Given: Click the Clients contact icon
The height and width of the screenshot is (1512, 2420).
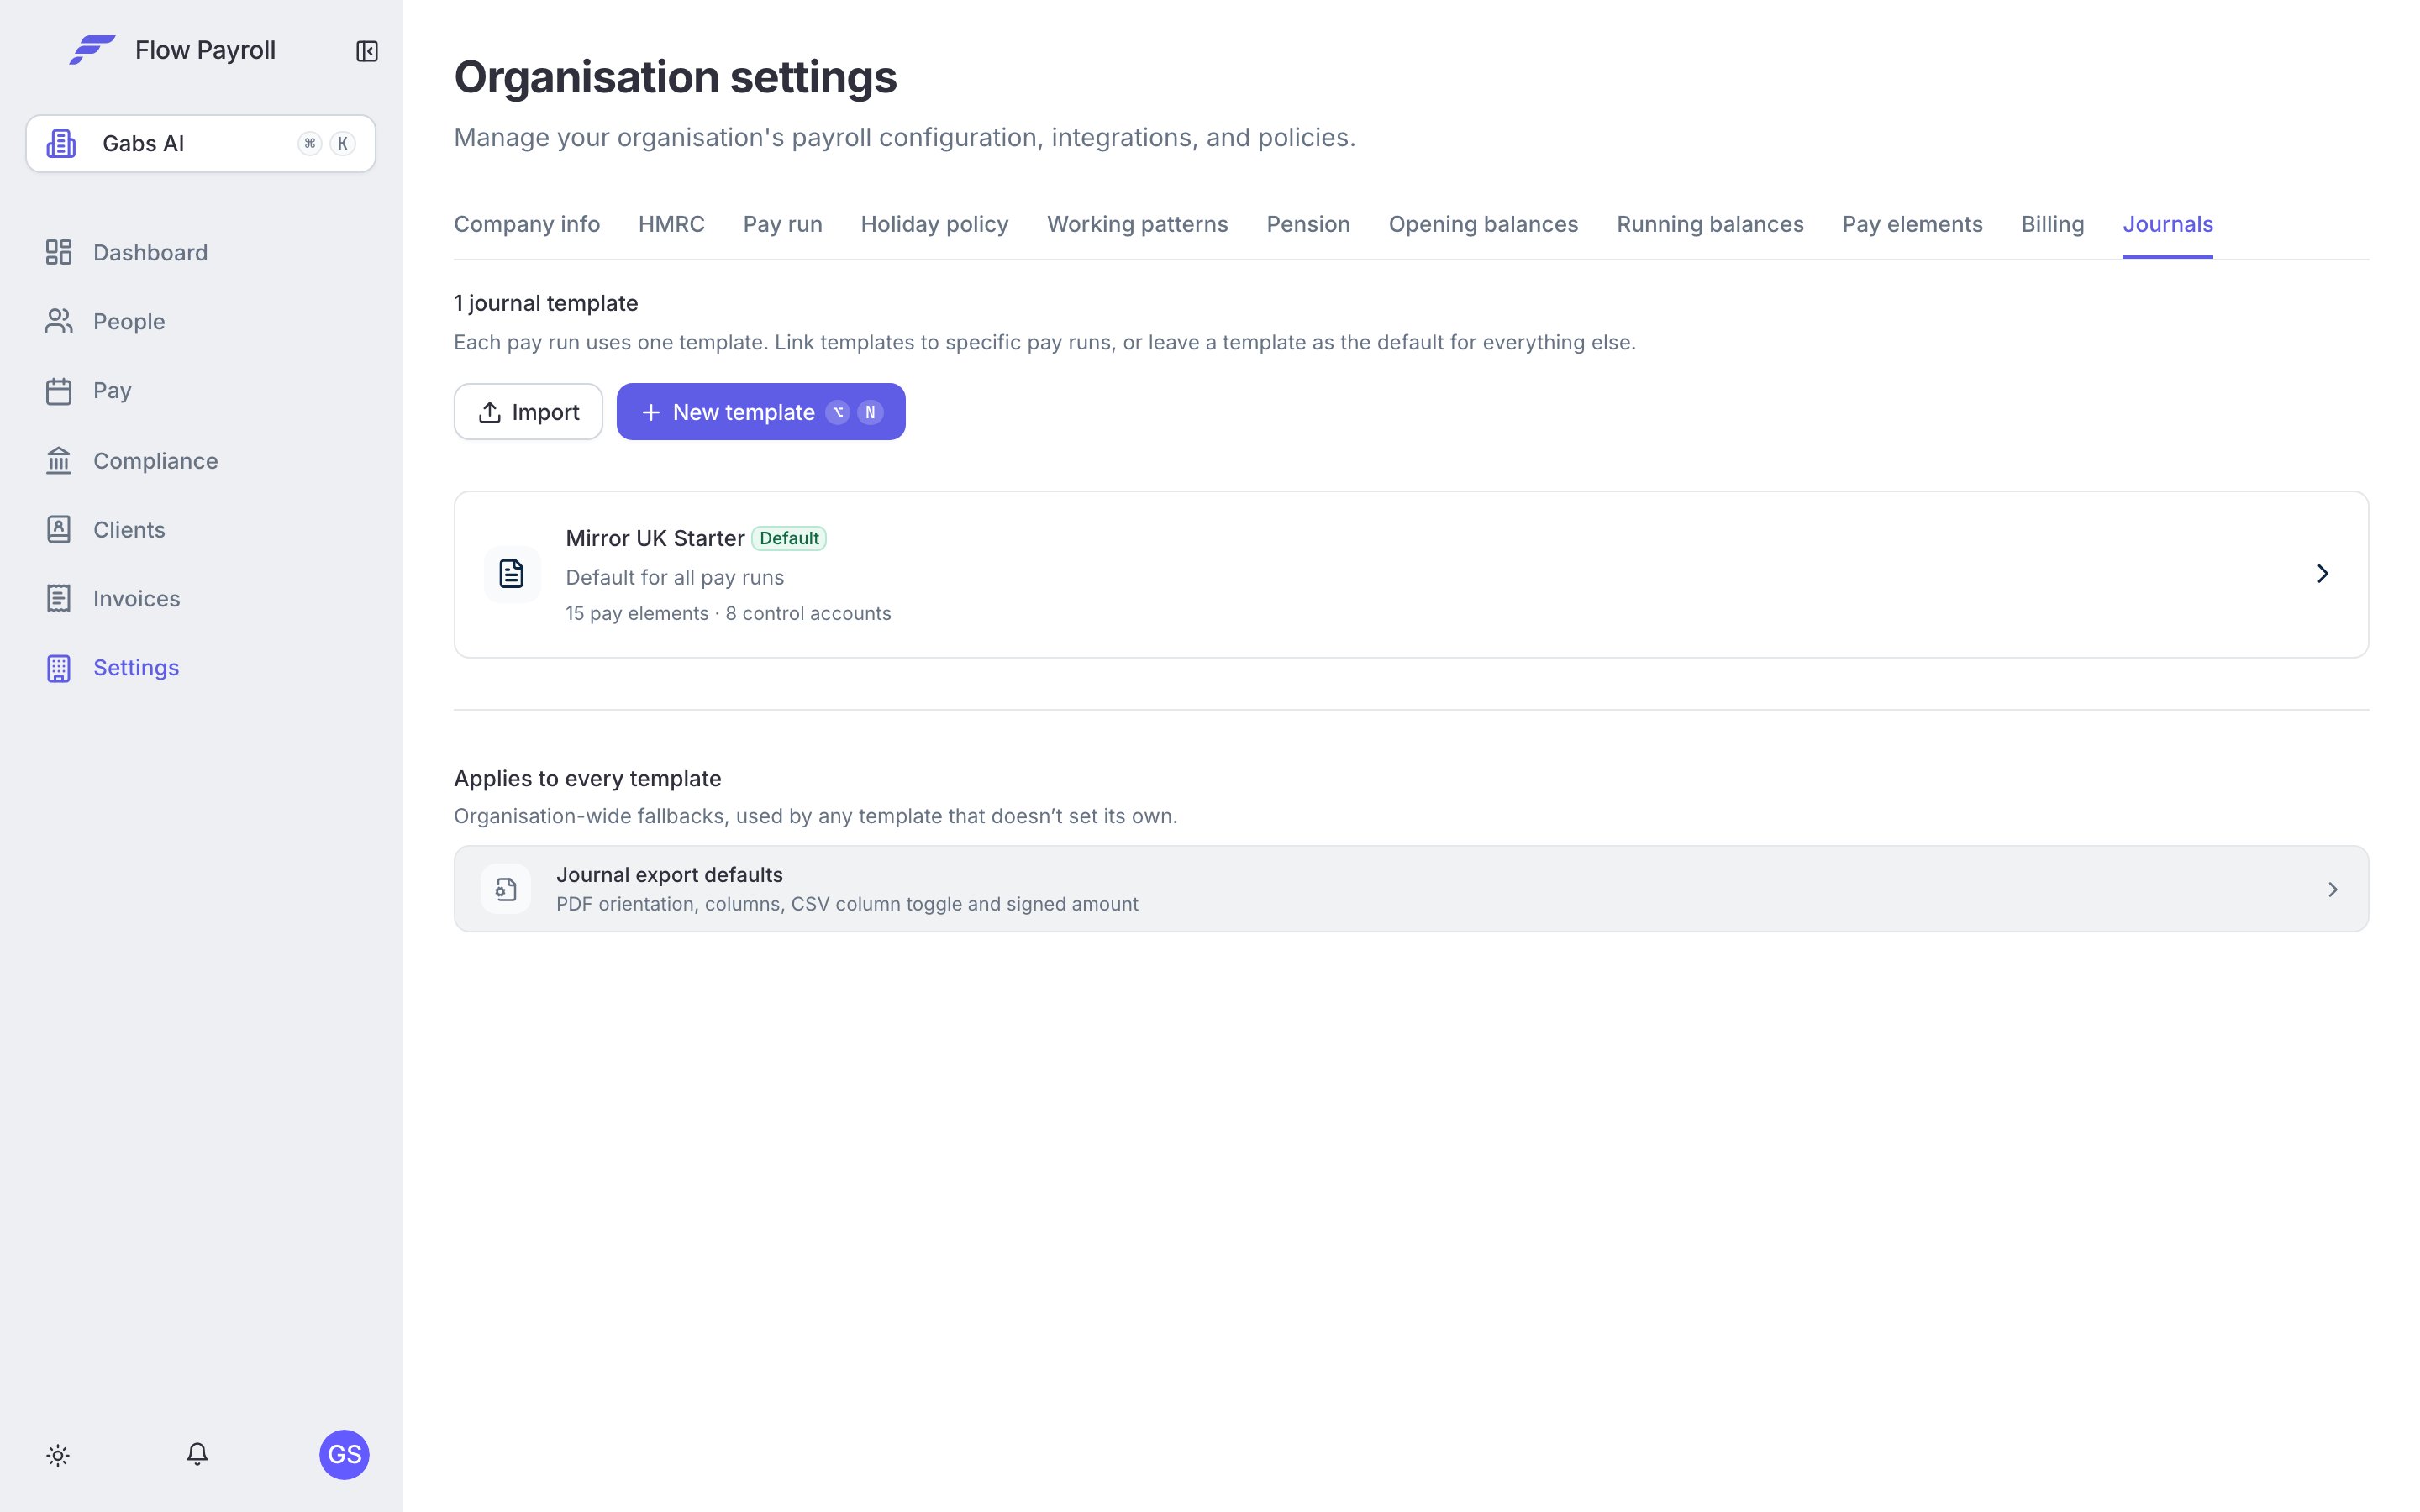Looking at the screenshot, I should coord(59,529).
